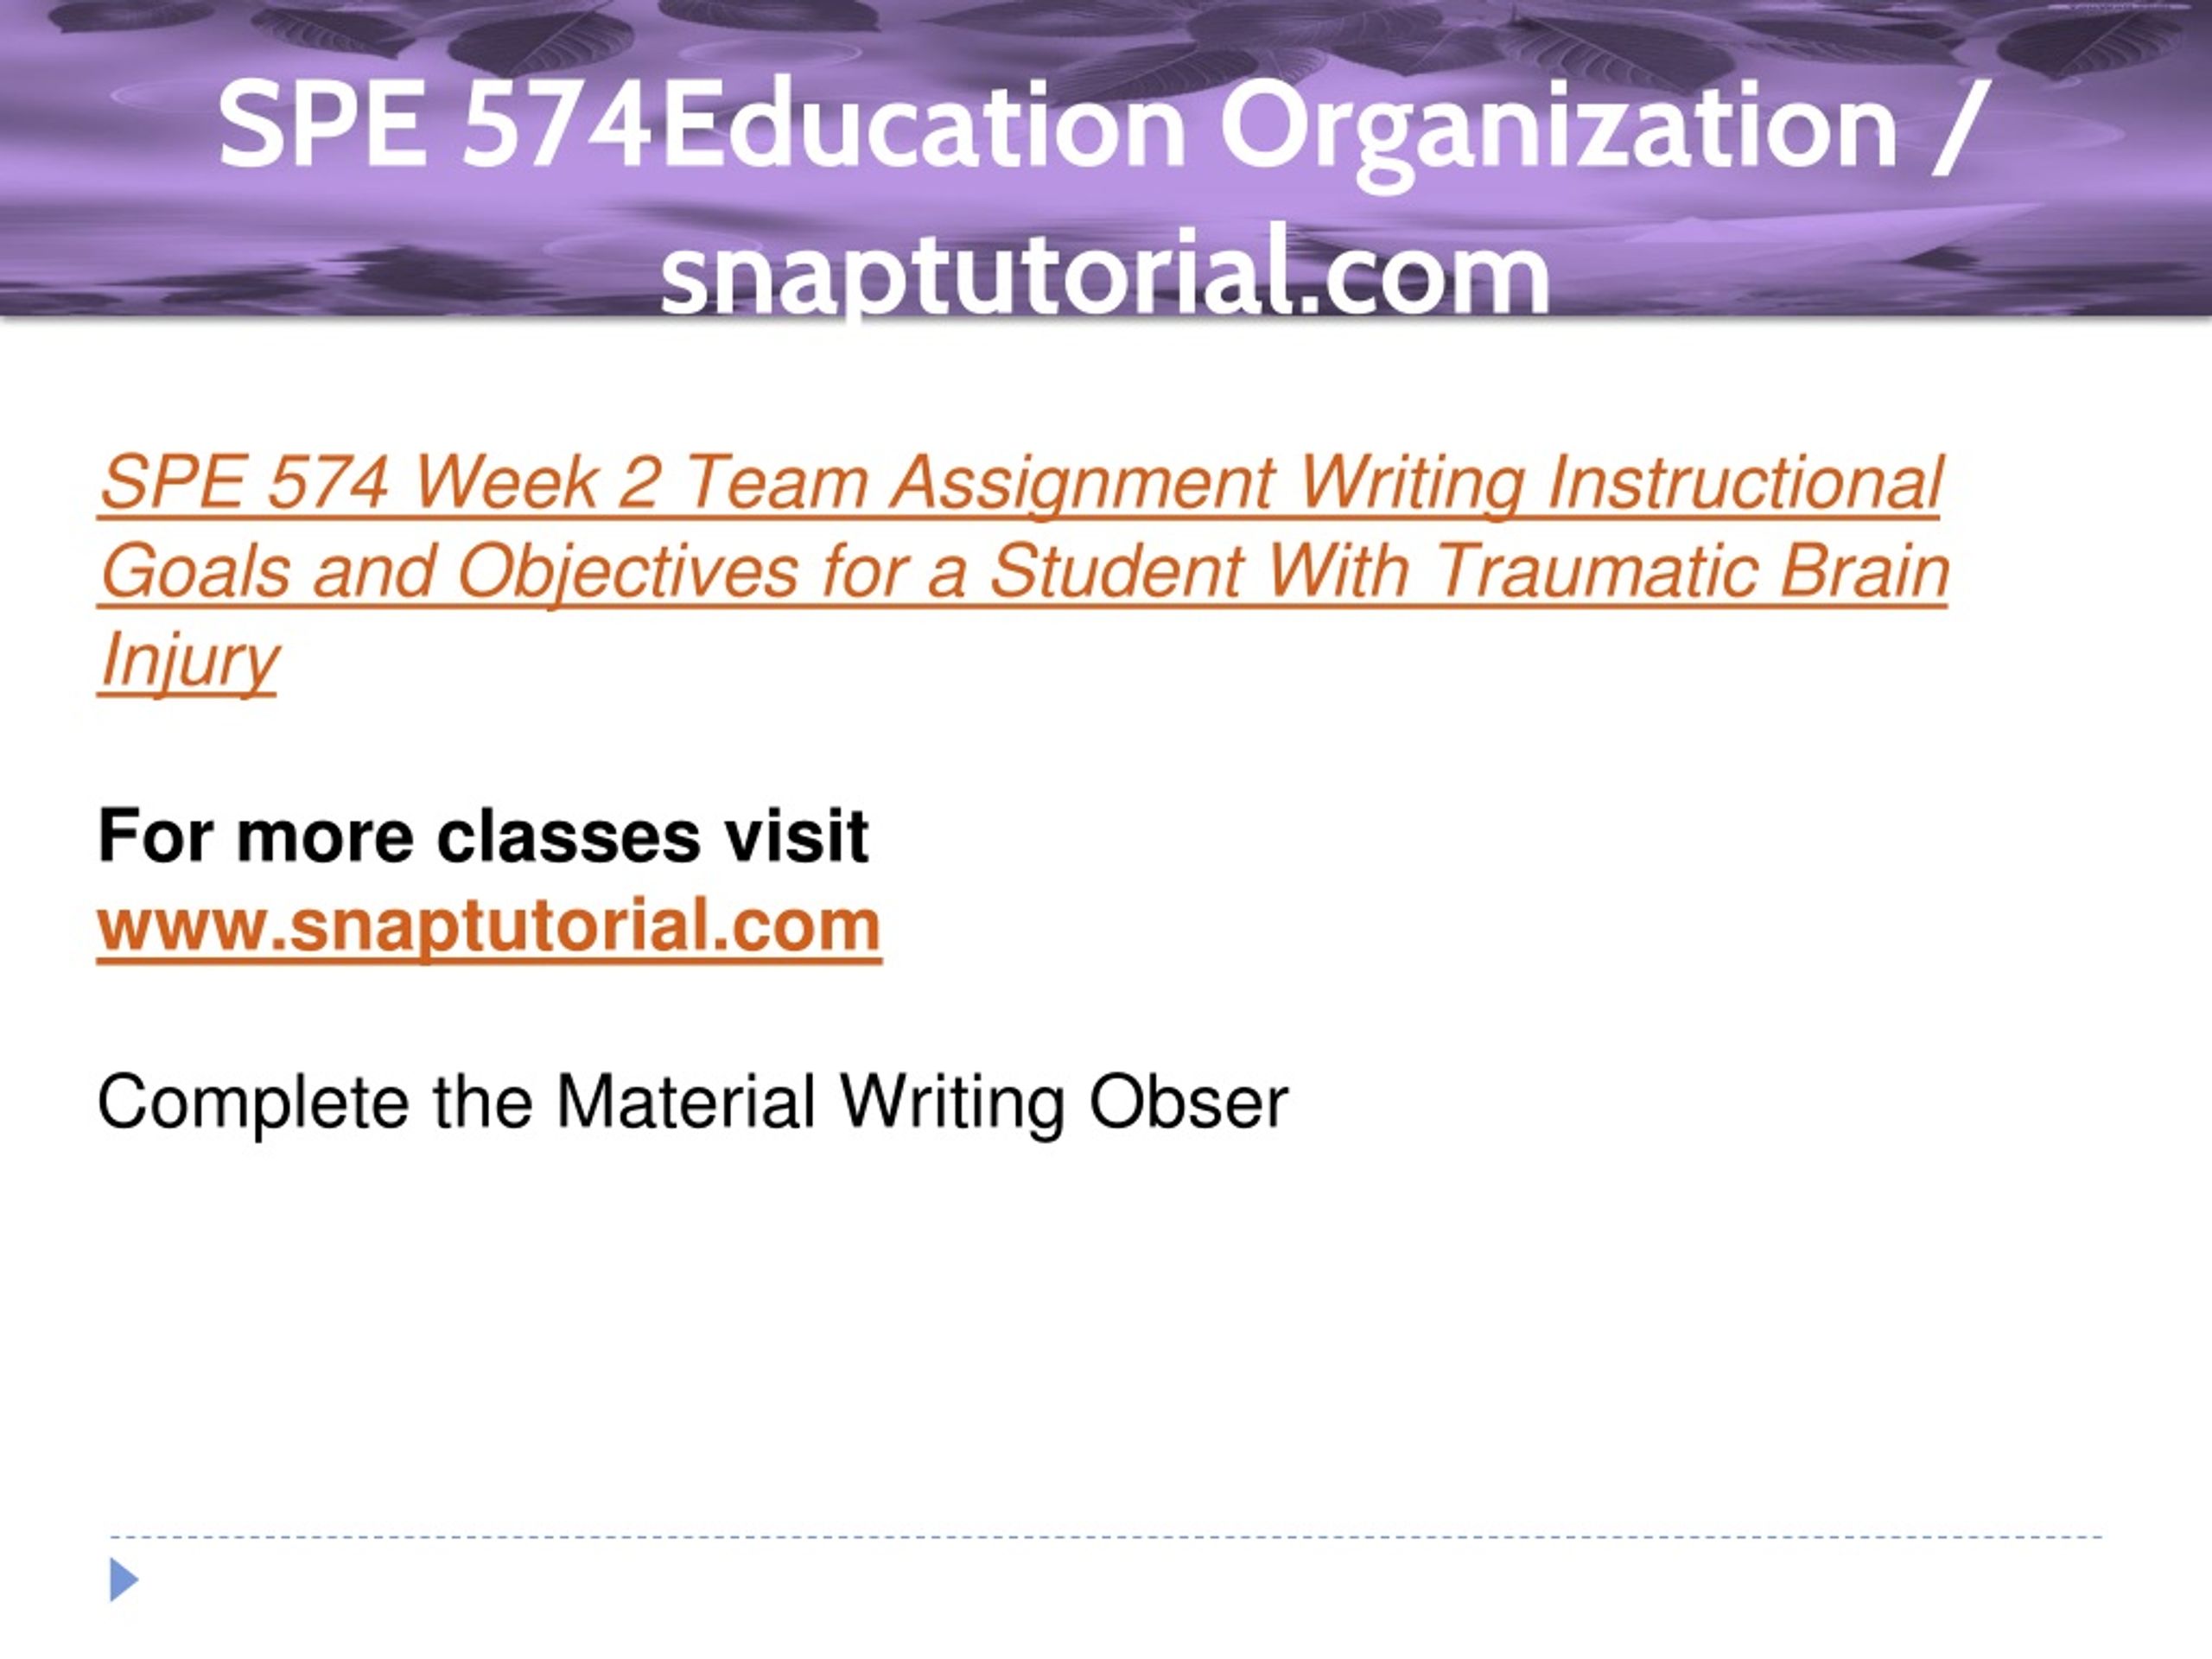Image resolution: width=2212 pixels, height=1659 pixels.
Task: Click Writing Instructional in the assignment link
Action: [1619, 484]
